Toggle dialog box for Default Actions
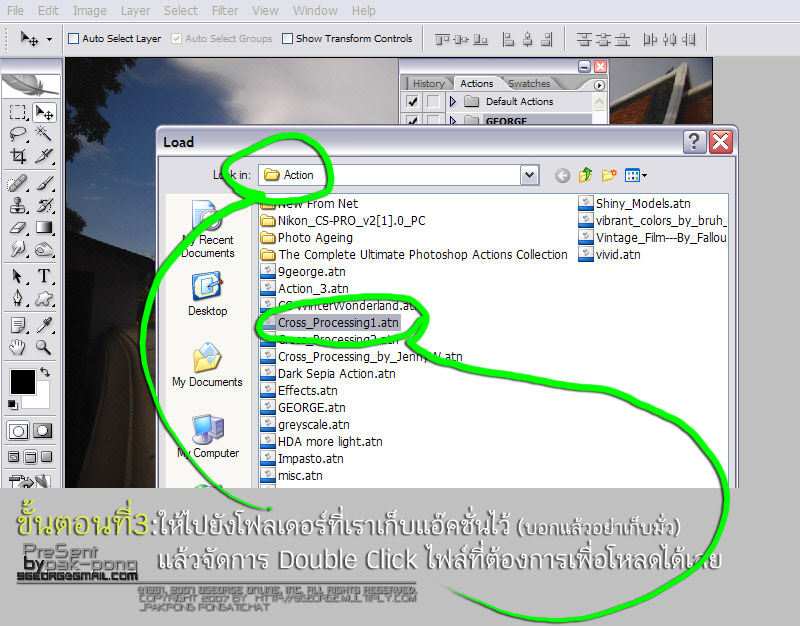The width and height of the screenshot is (800, 626). pos(433,102)
